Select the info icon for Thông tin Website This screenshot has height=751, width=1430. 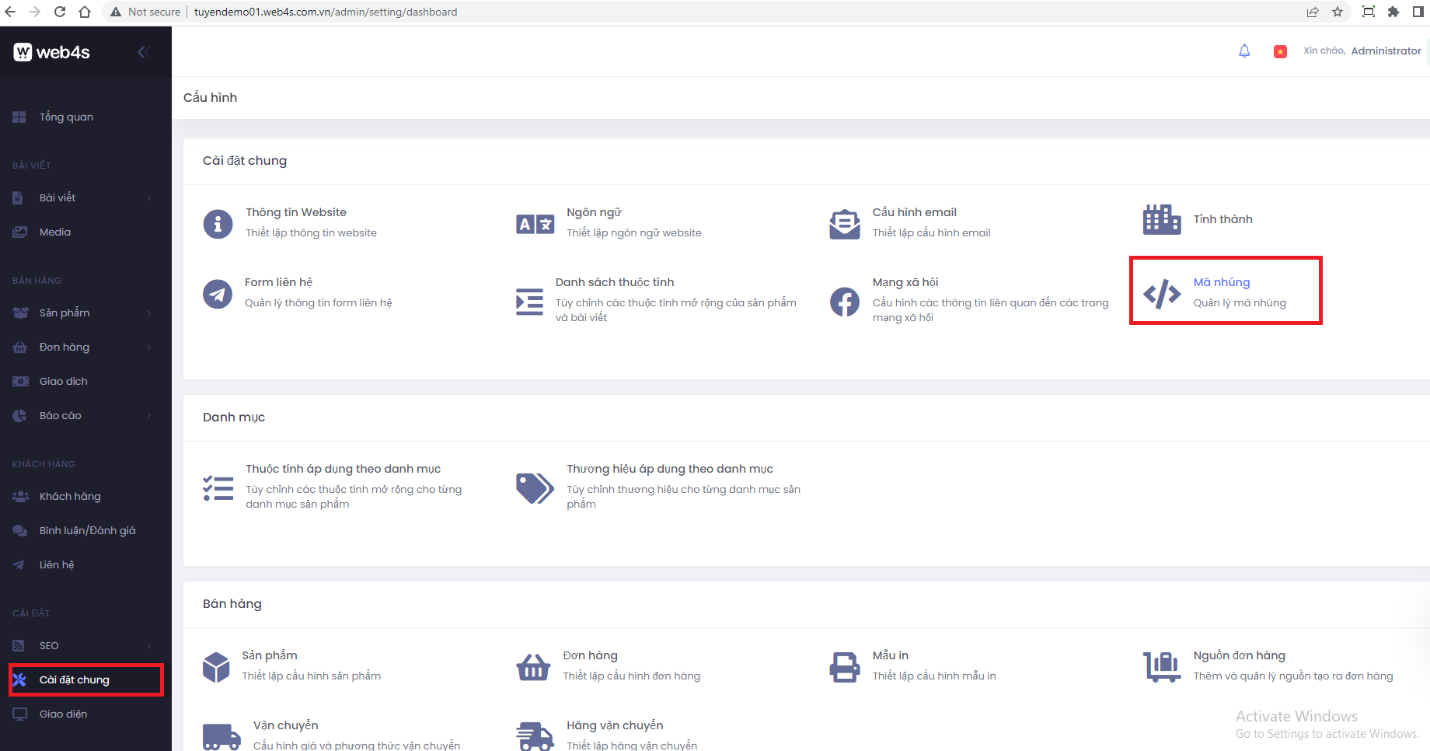pos(218,223)
